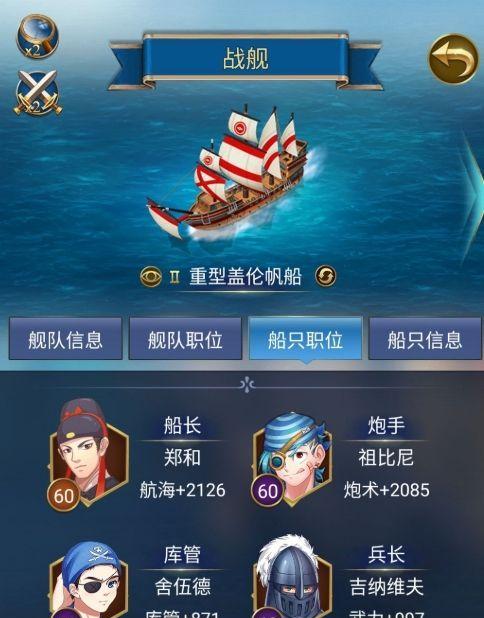Tap the 舍伍德 storekeeper portrait
484x618 pixels.
pyautogui.click(x=89, y=579)
